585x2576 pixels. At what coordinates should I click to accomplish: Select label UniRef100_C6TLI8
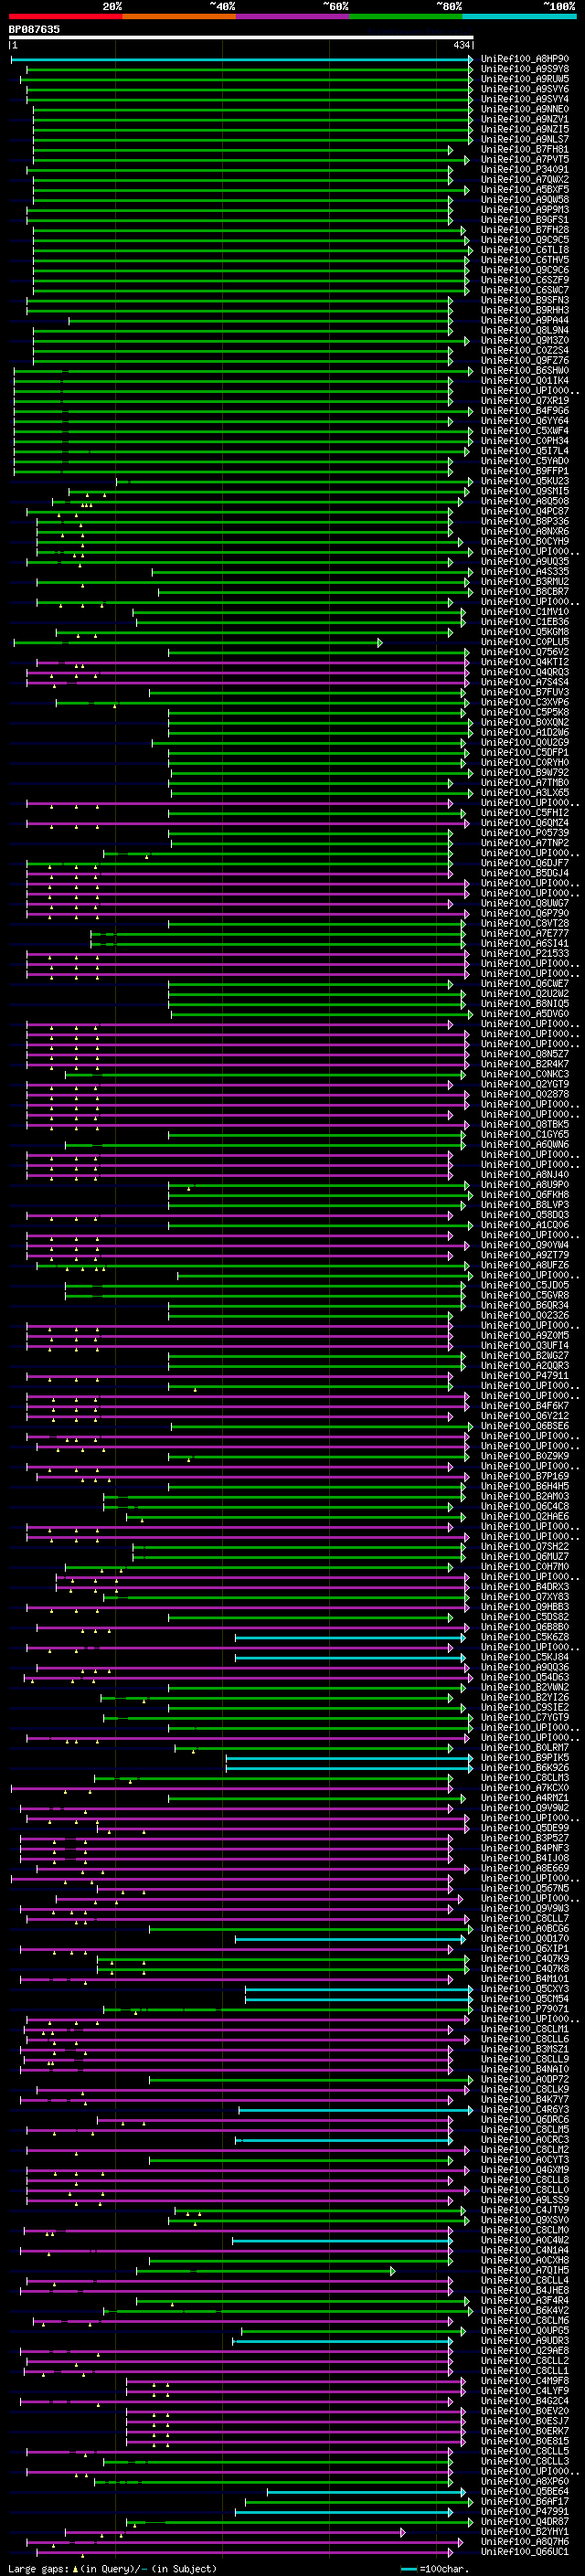[525, 250]
